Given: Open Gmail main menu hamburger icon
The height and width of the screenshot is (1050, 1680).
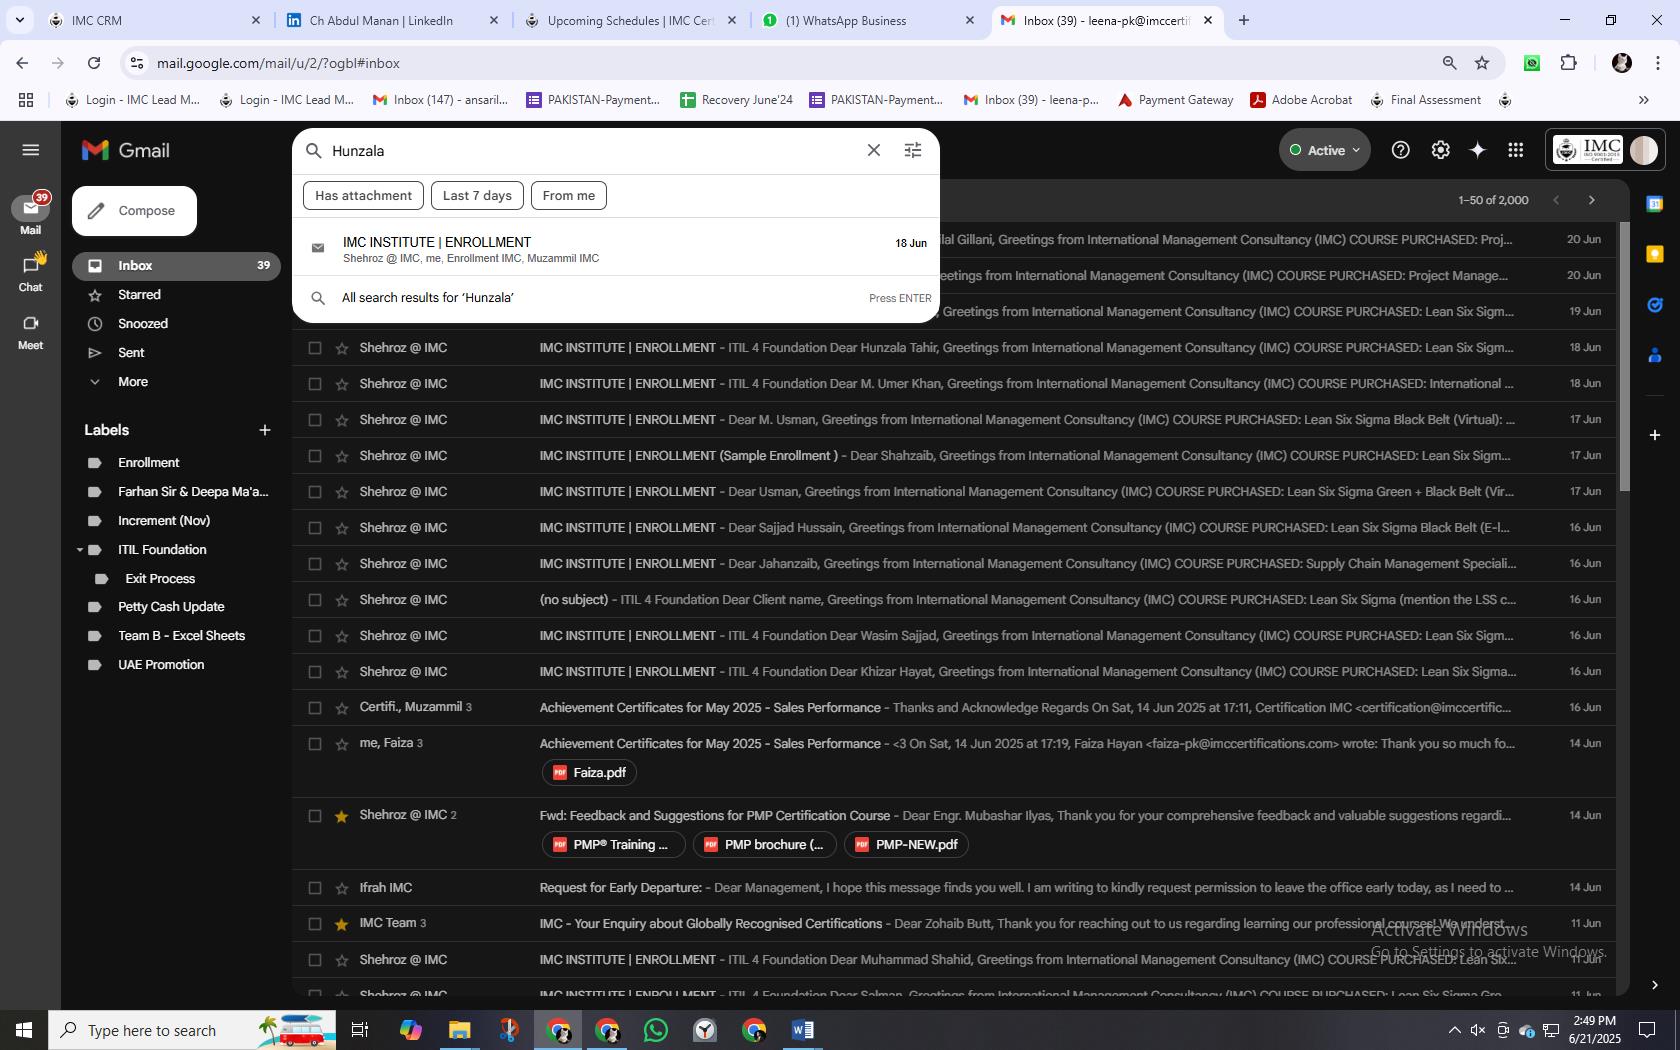Looking at the screenshot, I should 30,150.
